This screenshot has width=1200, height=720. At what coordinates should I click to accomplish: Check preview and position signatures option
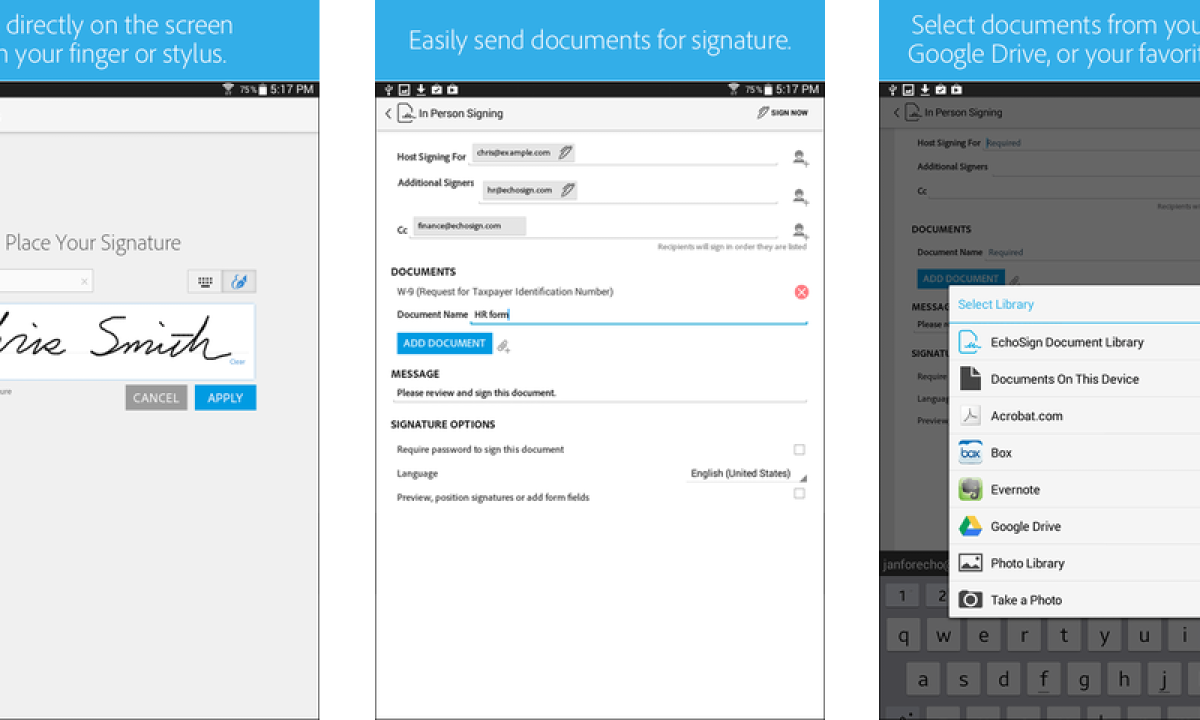pyautogui.click(x=799, y=494)
